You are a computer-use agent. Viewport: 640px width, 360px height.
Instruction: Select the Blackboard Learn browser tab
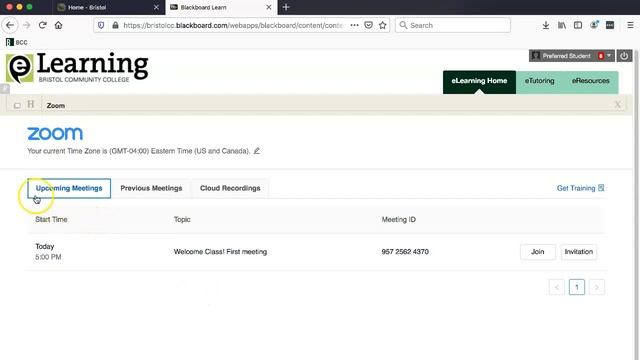[220, 7]
